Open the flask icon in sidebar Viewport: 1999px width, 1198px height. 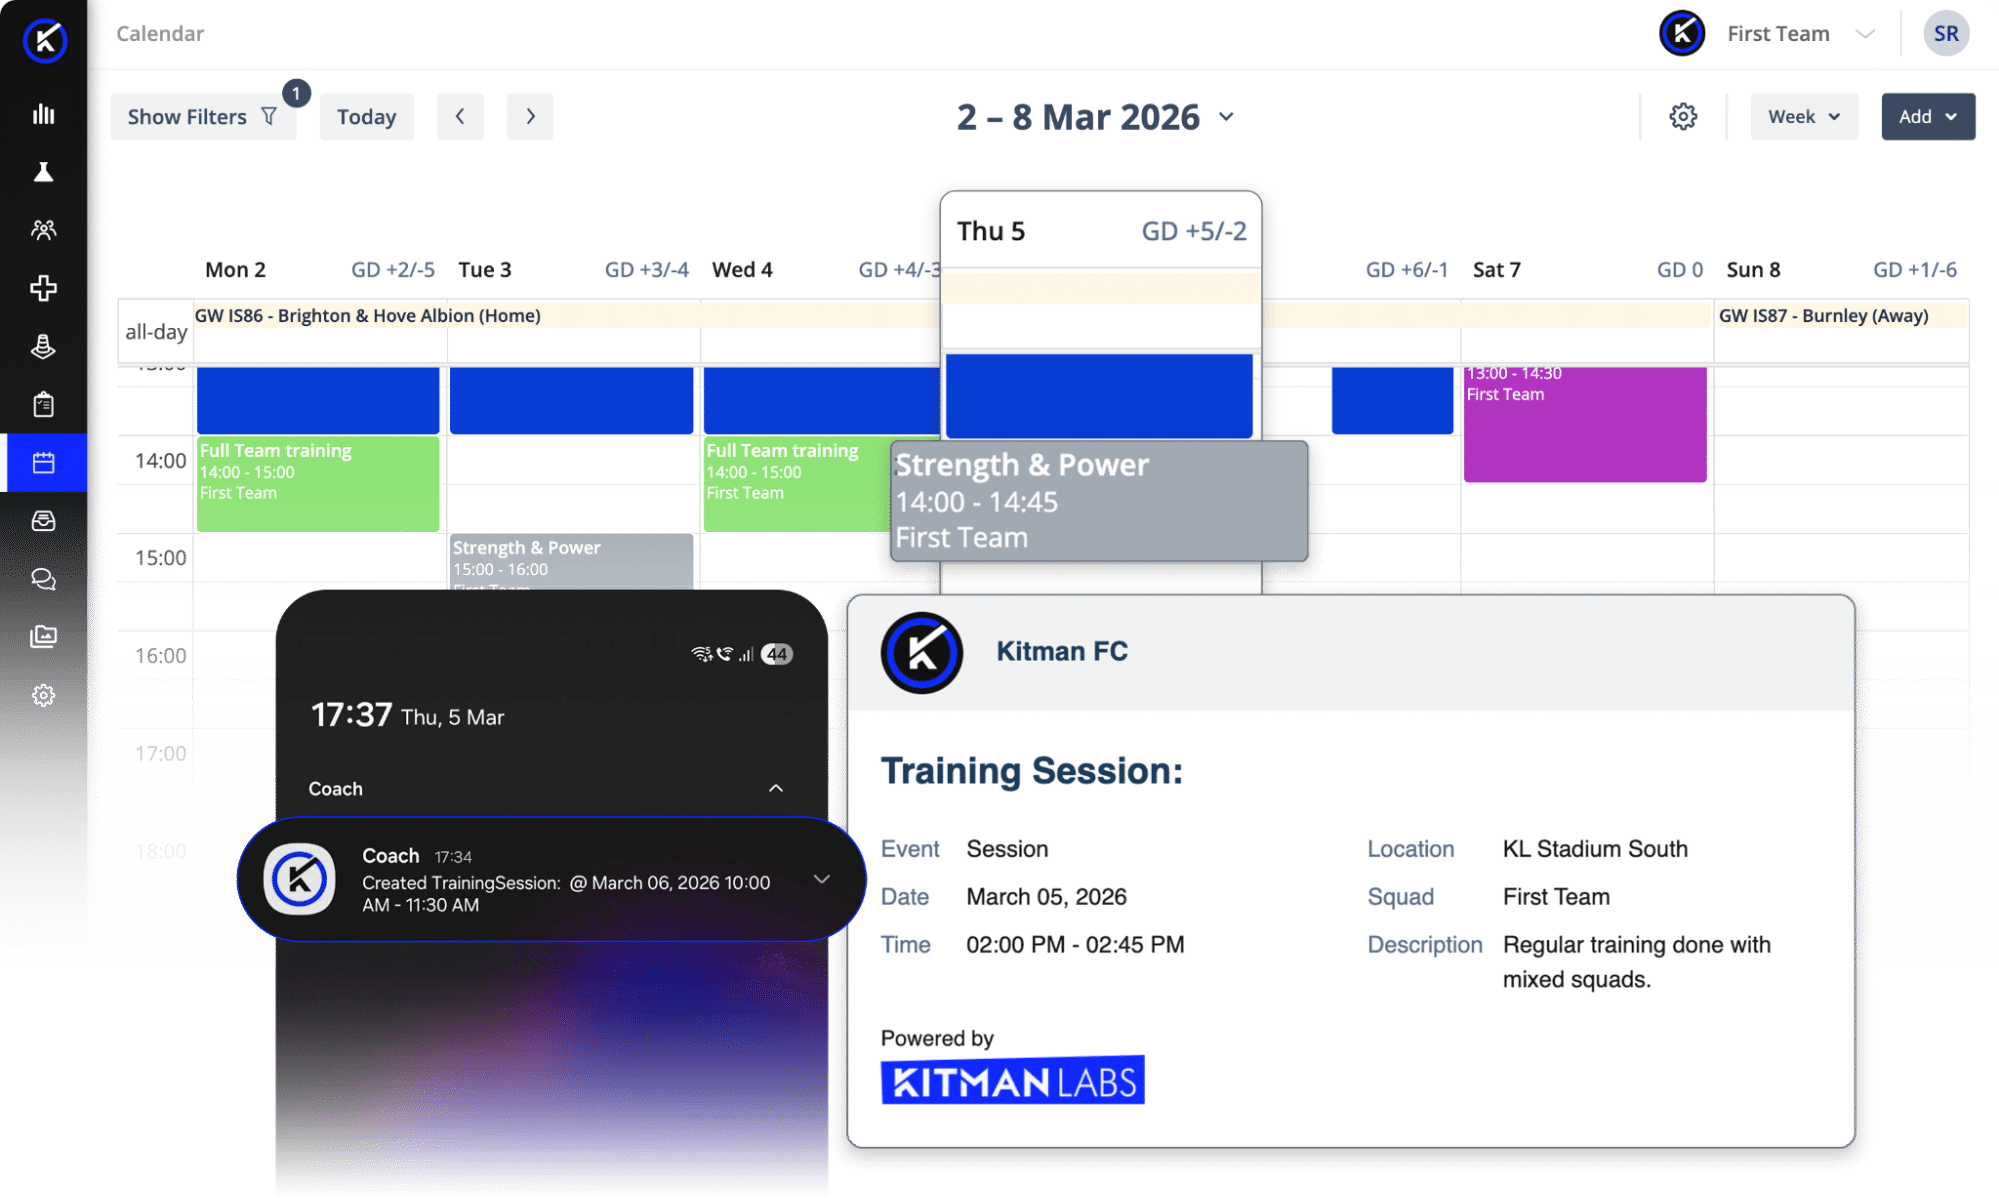tap(43, 172)
